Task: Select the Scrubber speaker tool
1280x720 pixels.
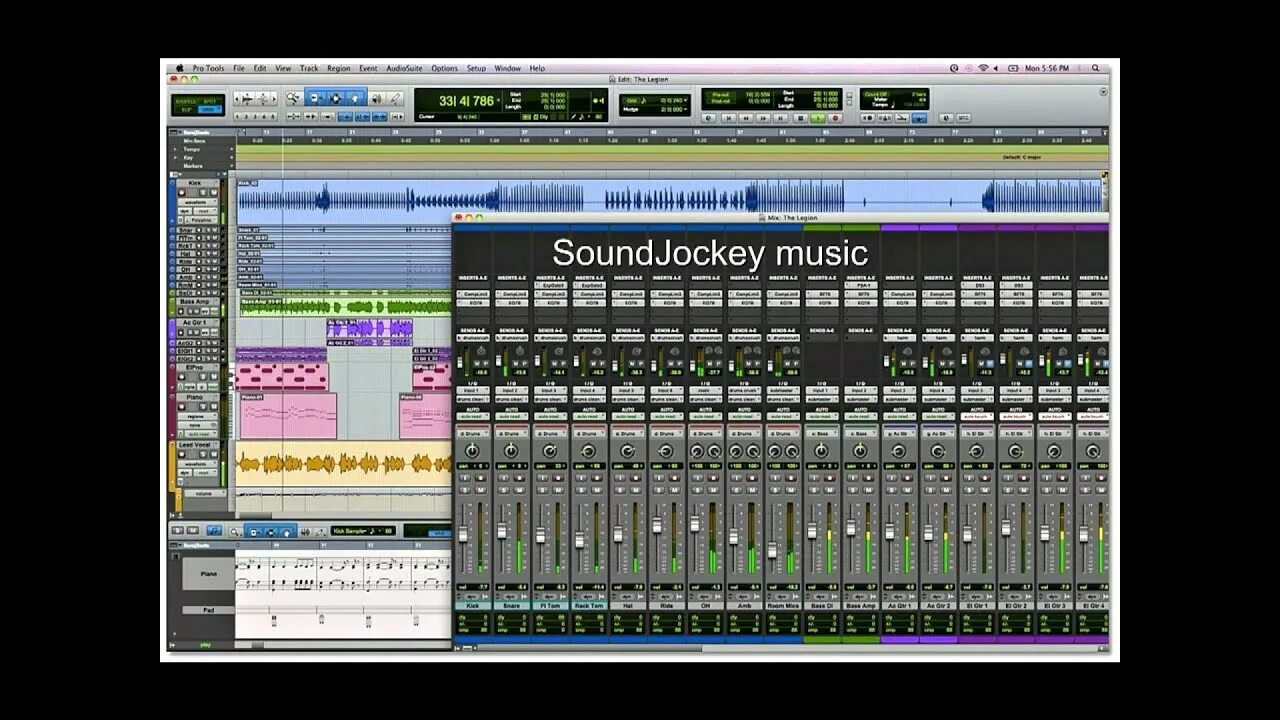Action: tap(376, 99)
